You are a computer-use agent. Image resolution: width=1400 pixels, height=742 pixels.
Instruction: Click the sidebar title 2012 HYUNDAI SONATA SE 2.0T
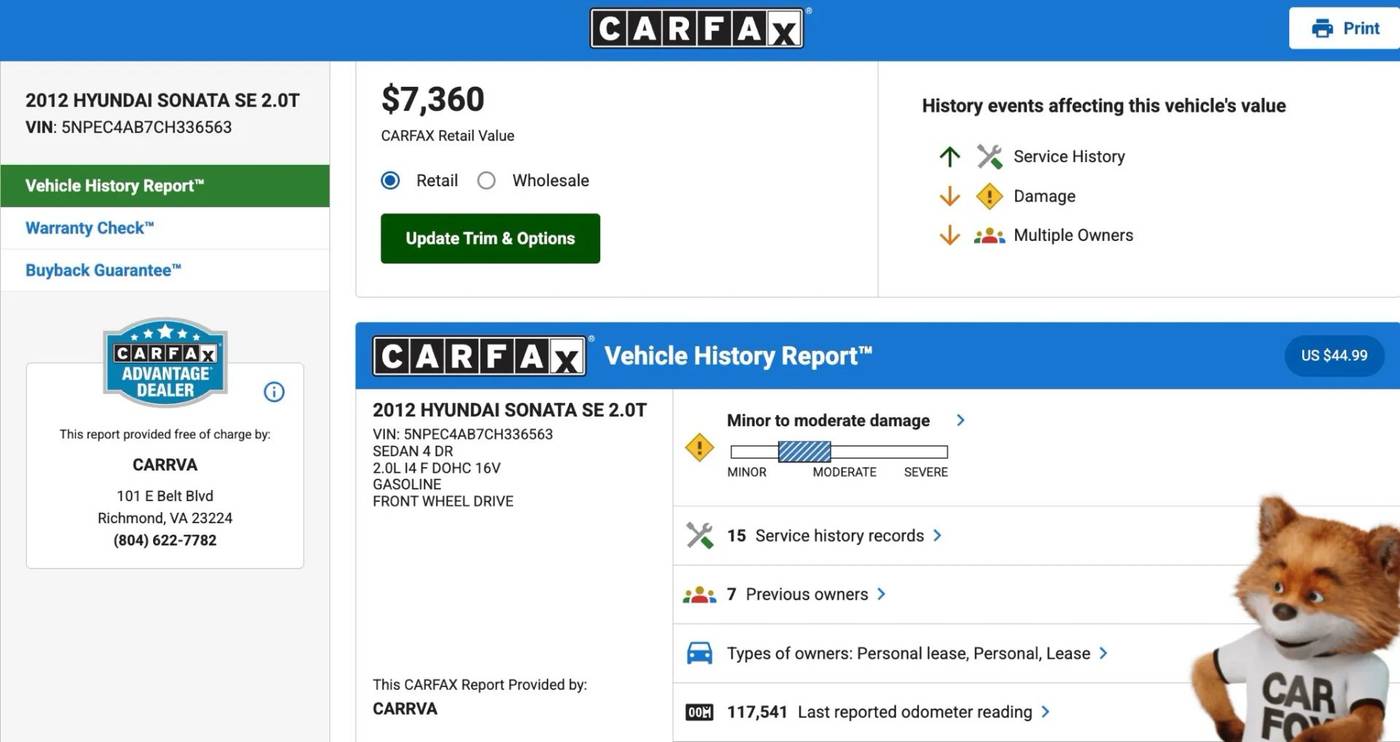click(x=162, y=101)
